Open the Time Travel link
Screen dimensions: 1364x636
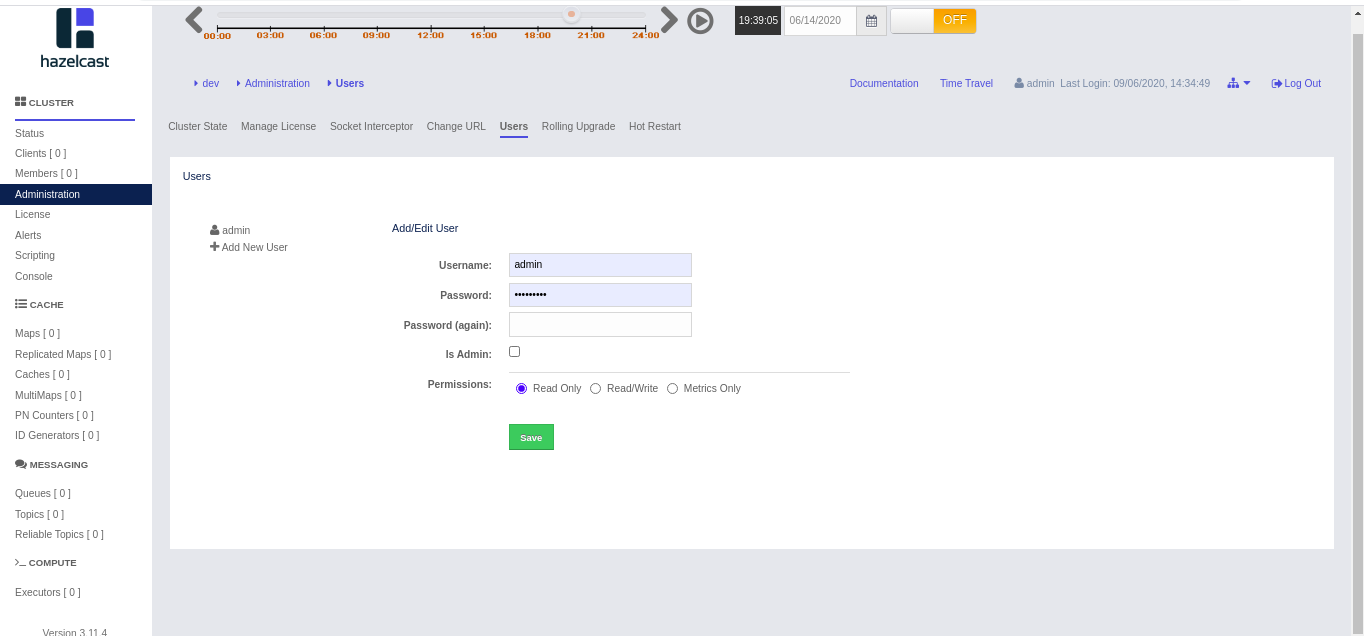click(x=966, y=83)
